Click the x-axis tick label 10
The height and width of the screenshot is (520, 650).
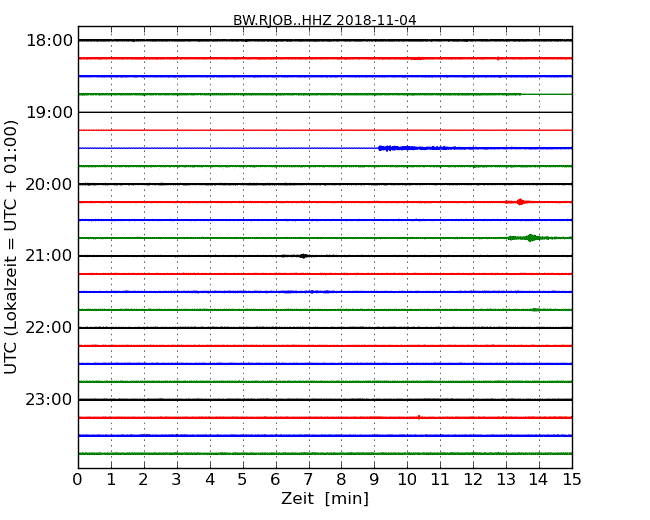click(x=407, y=480)
